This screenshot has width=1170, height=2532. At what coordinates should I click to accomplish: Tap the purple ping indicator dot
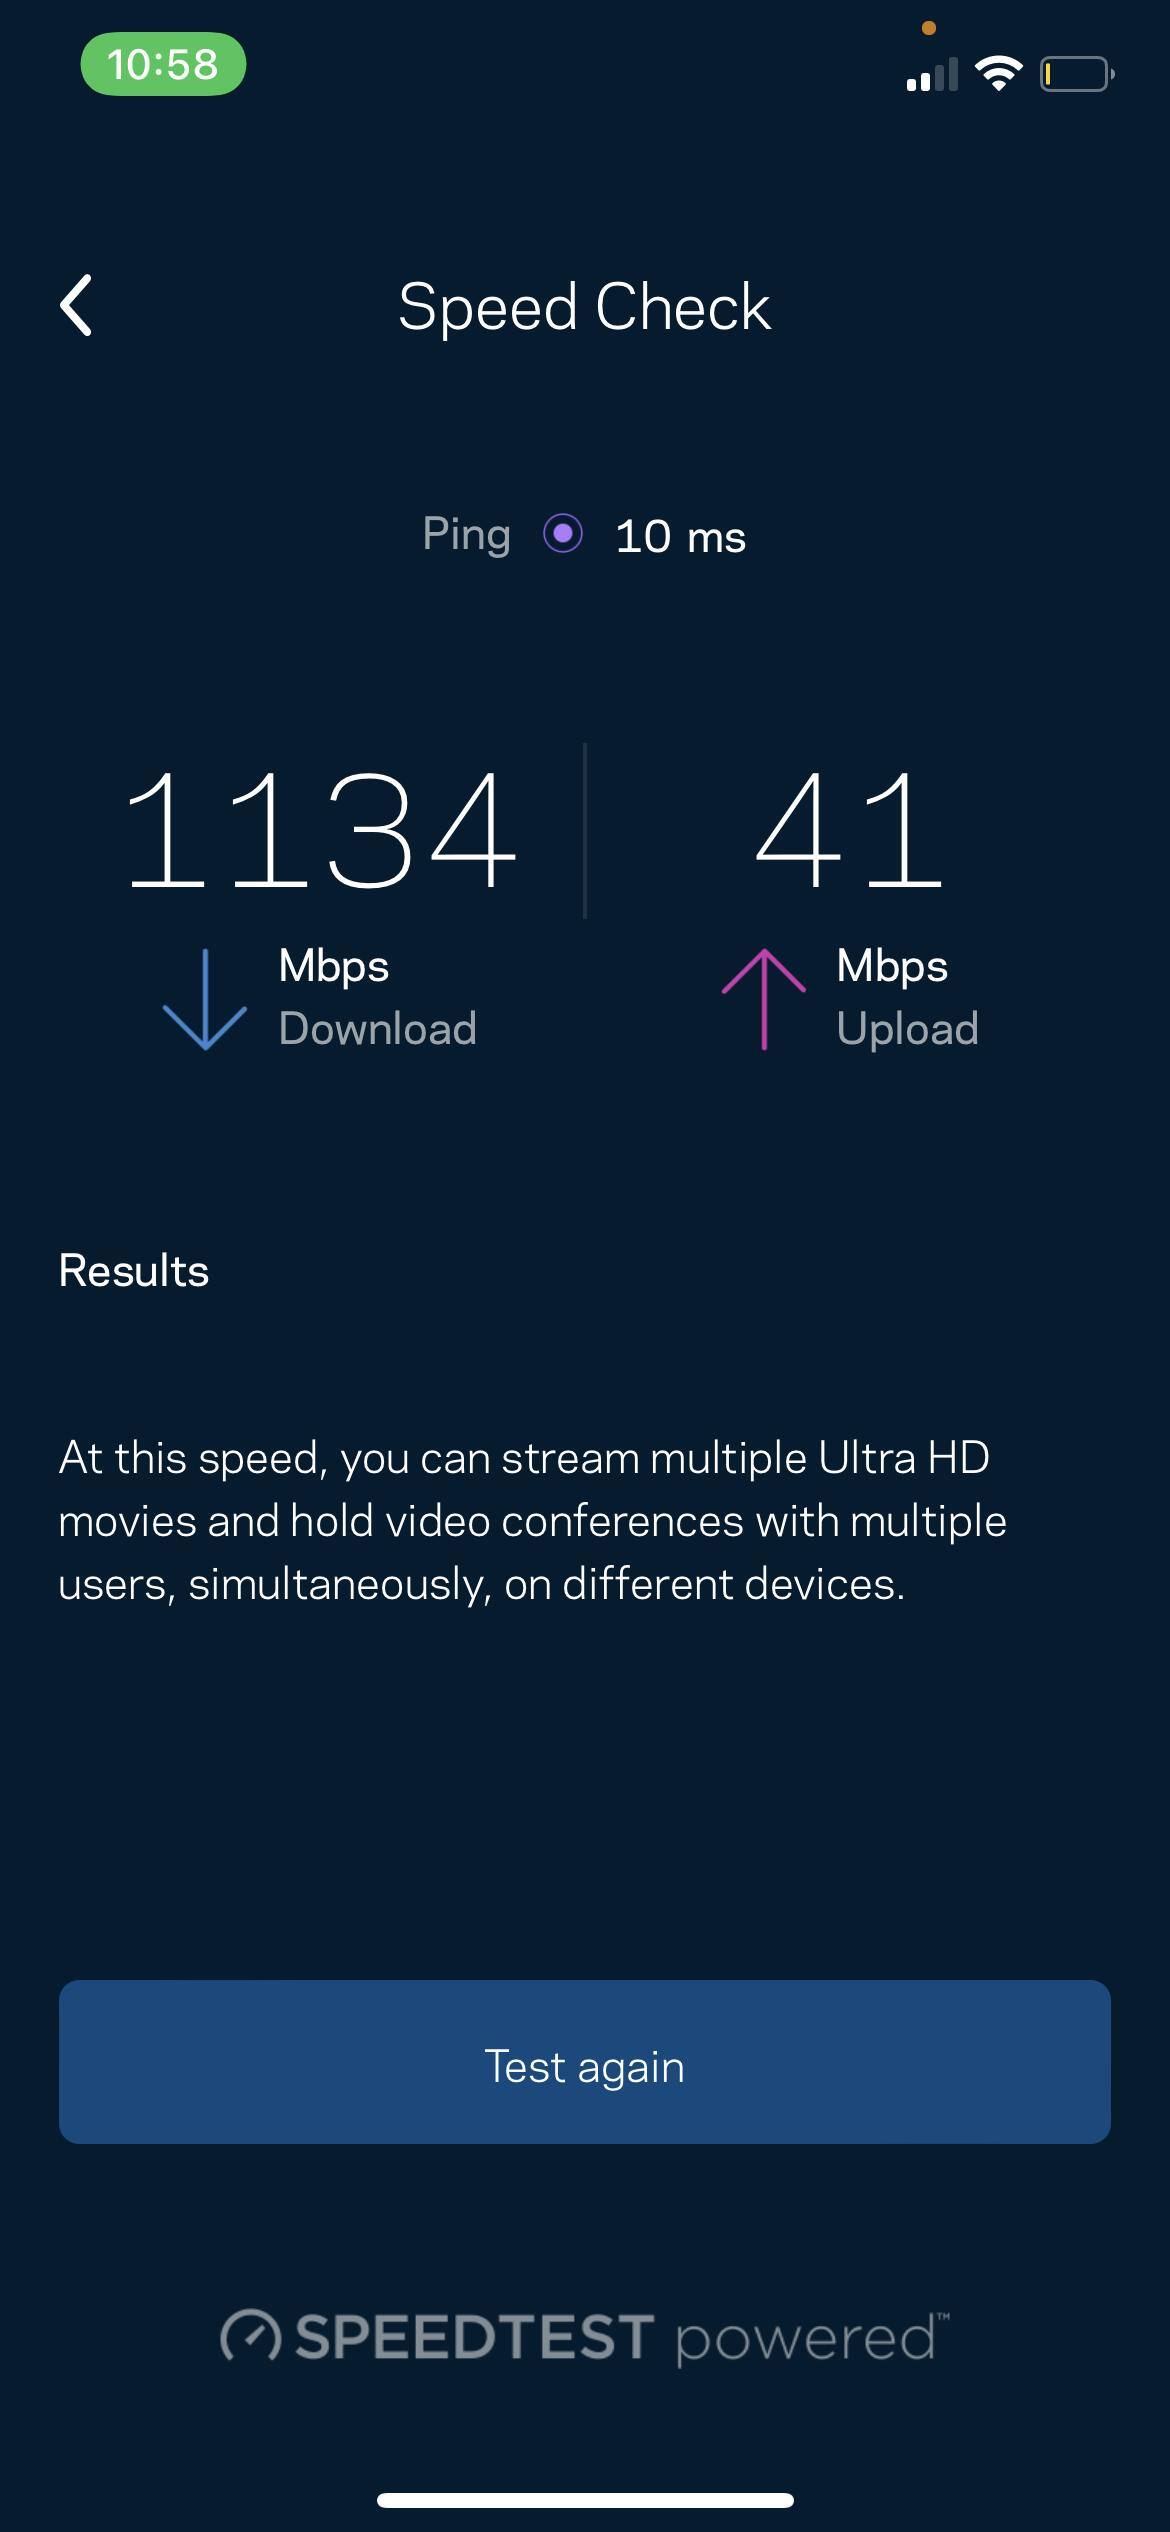(x=563, y=534)
